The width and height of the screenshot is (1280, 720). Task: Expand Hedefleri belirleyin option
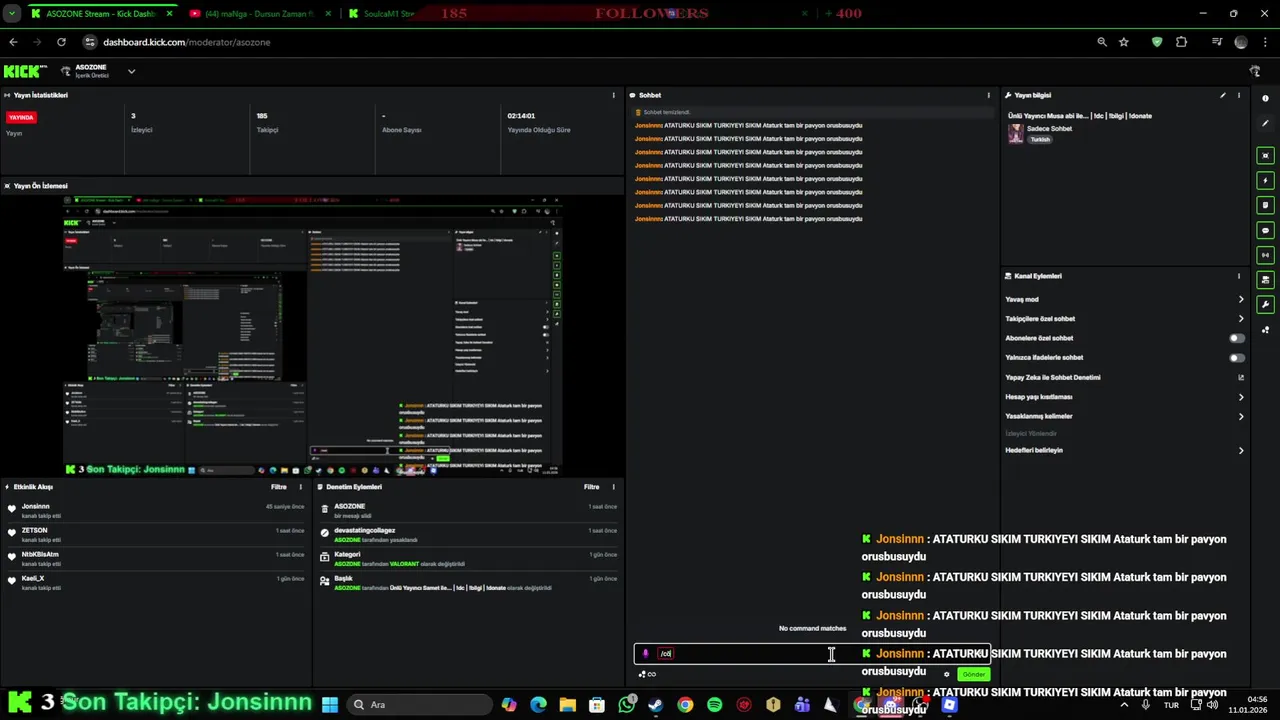coord(1241,450)
